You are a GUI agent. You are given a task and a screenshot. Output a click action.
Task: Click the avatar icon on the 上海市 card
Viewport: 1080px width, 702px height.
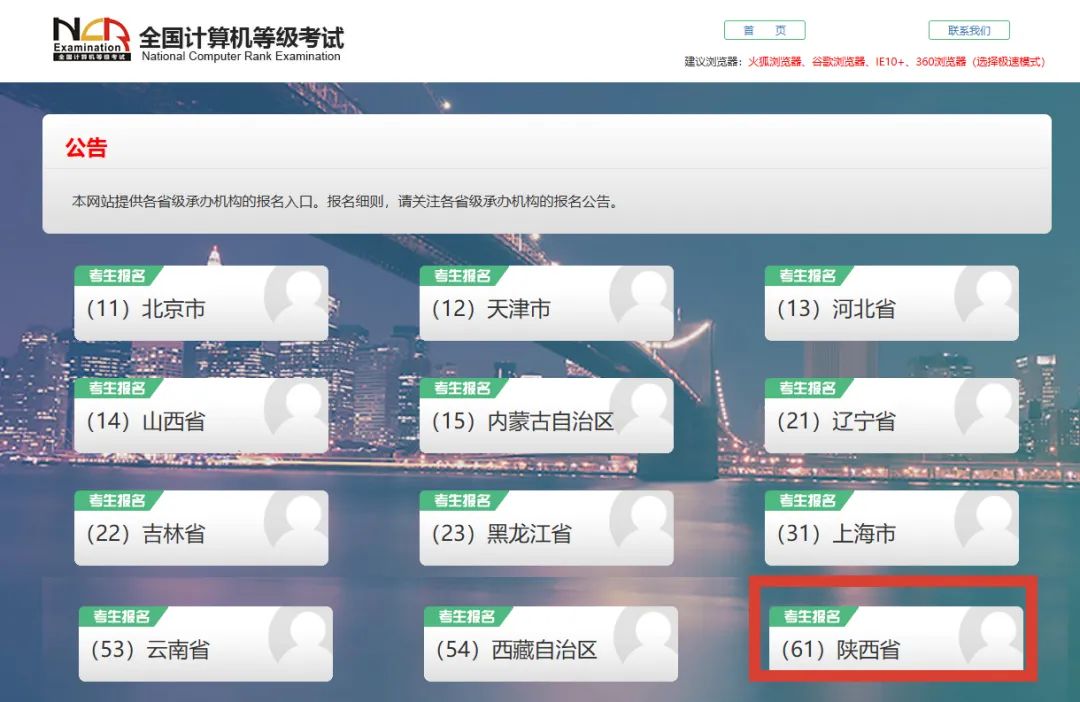point(987,522)
